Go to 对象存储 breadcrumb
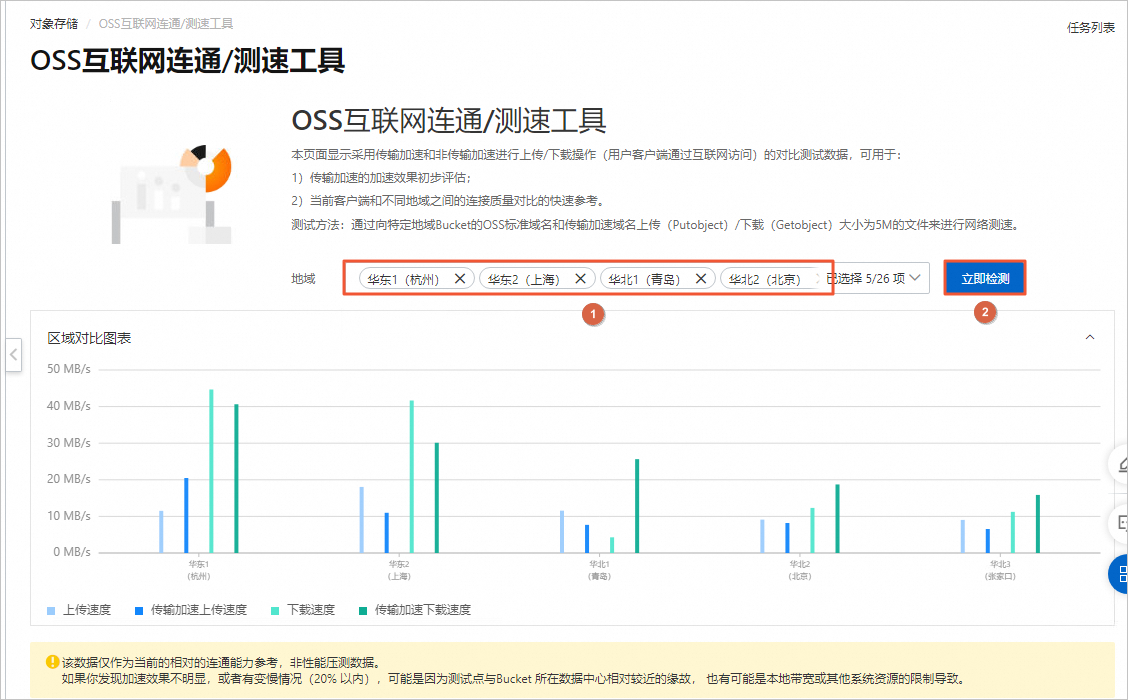The image size is (1128, 700). [x=54, y=24]
